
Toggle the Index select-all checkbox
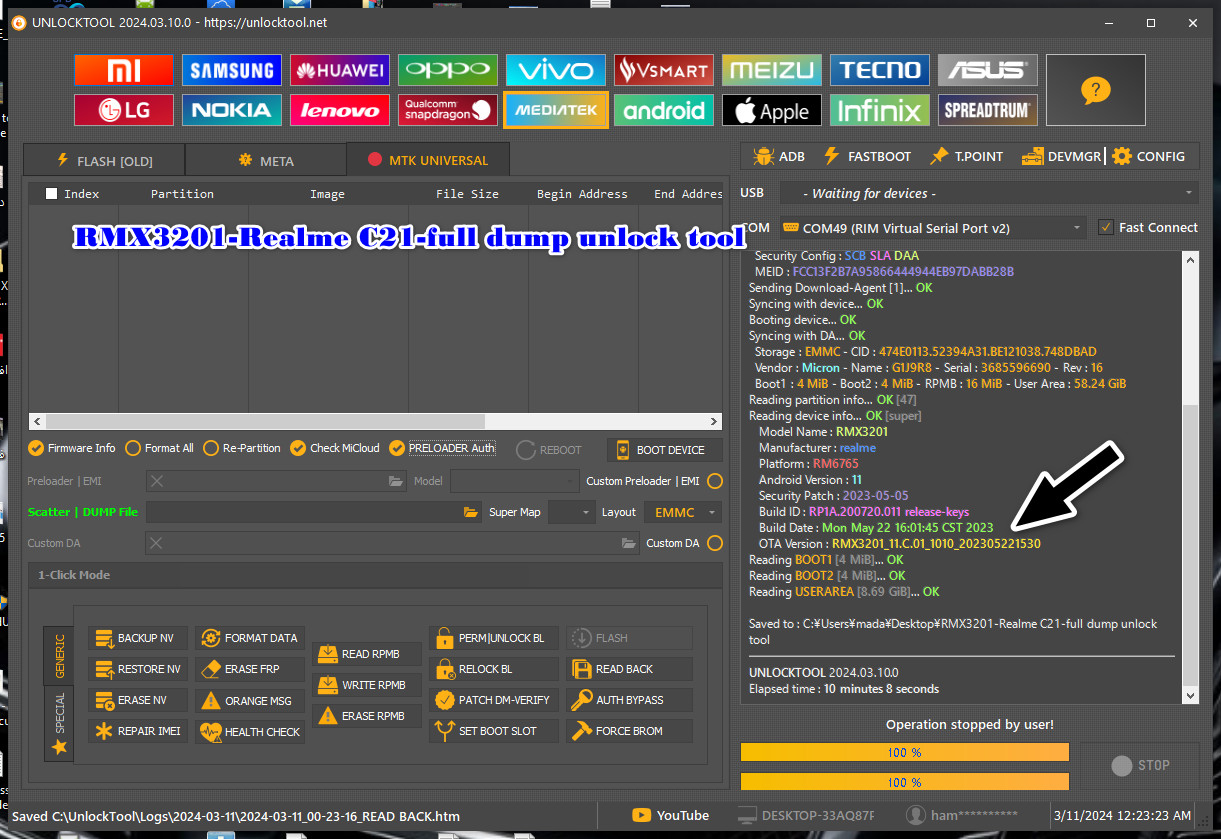pos(52,194)
